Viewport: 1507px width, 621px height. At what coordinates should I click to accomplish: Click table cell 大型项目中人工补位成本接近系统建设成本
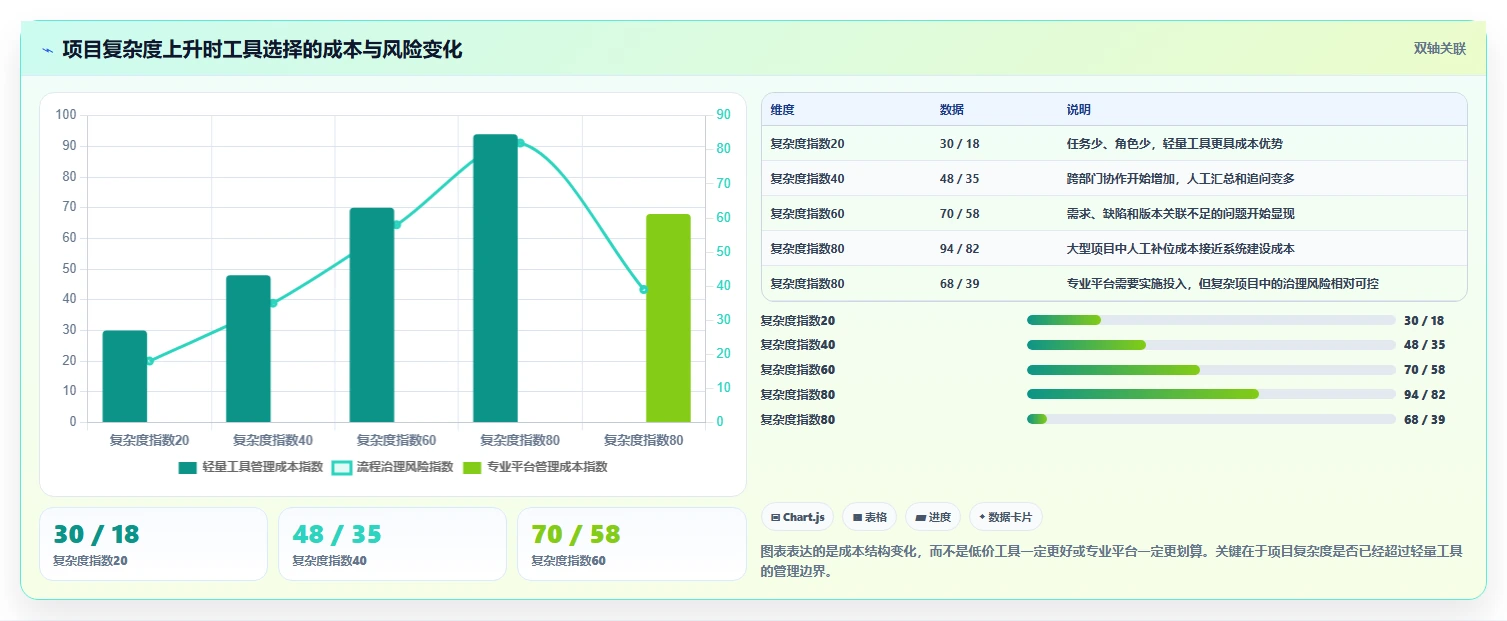[1181, 249]
